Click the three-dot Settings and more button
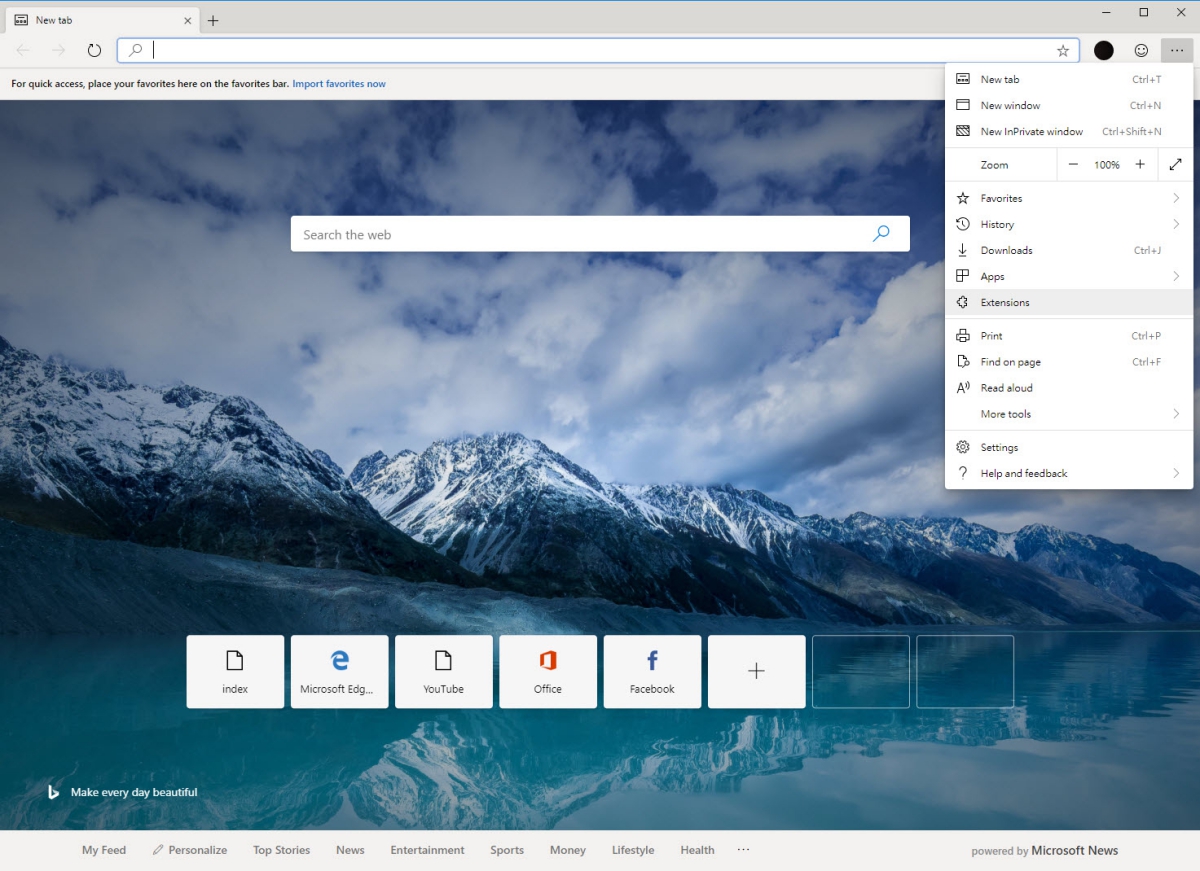Image resolution: width=1200 pixels, height=871 pixels. (x=1177, y=50)
